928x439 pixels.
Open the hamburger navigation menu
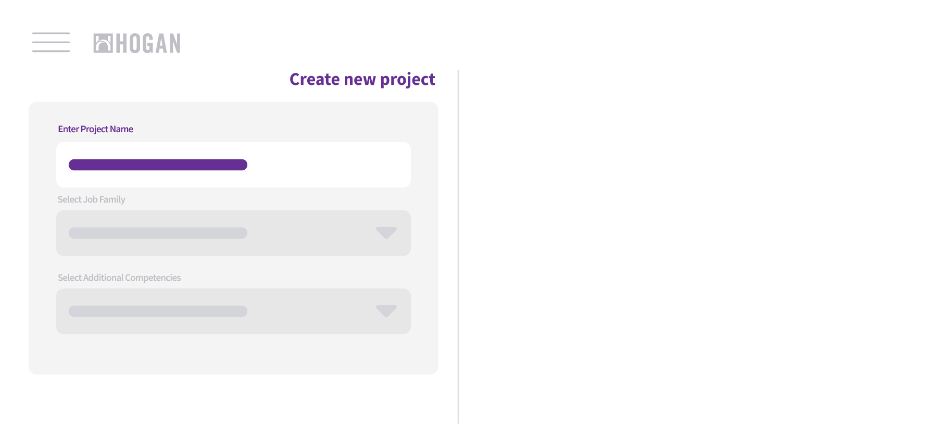(x=51, y=43)
